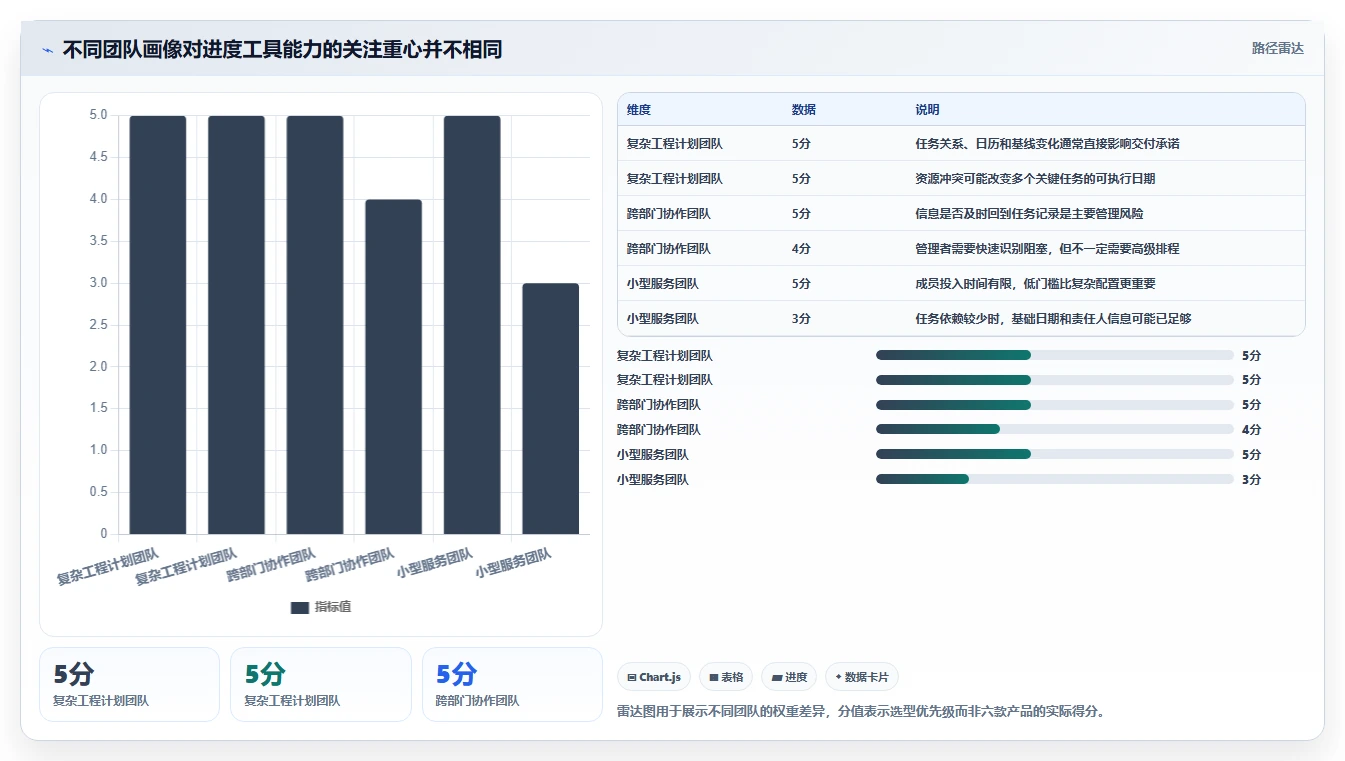The image size is (1345, 761).
Task: Click the 说明 column header
Action: (x=927, y=110)
